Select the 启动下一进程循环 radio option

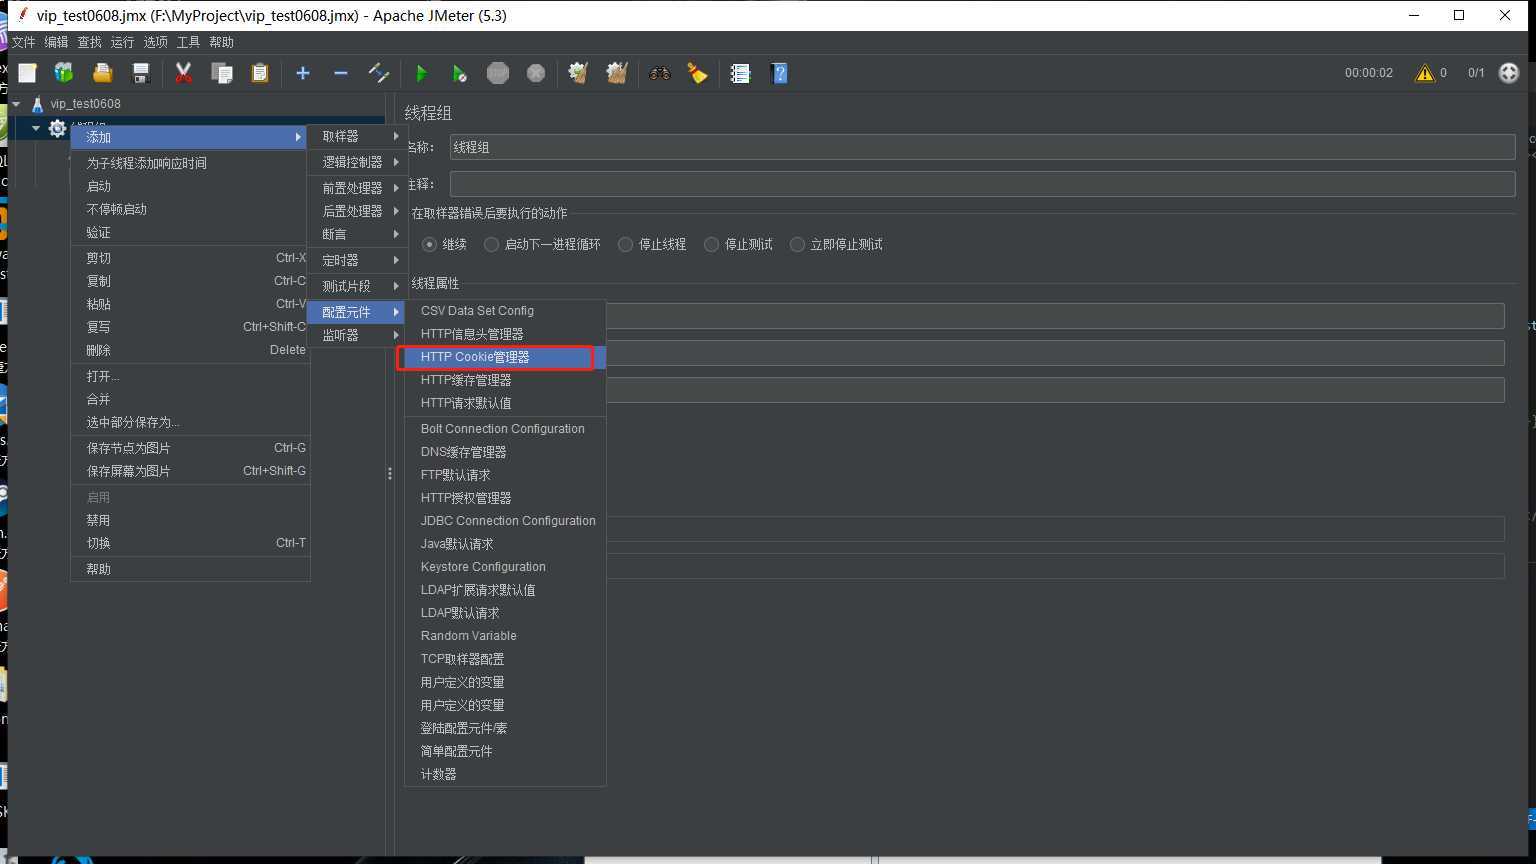[491, 244]
